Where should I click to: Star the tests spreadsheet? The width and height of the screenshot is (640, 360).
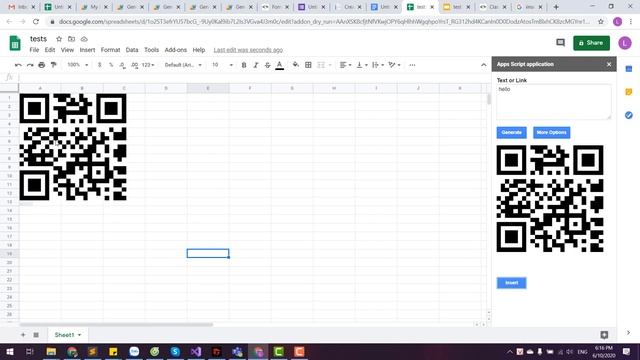pyautogui.click(x=59, y=39)
